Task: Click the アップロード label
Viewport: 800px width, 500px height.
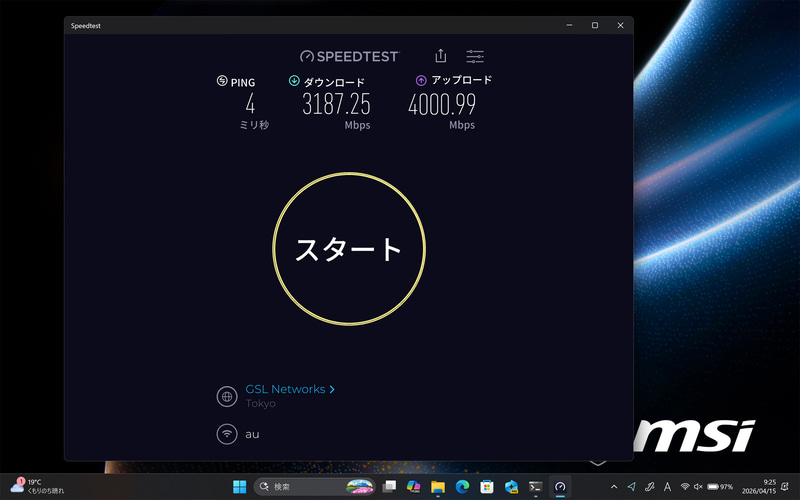Action: pos(462,80)
